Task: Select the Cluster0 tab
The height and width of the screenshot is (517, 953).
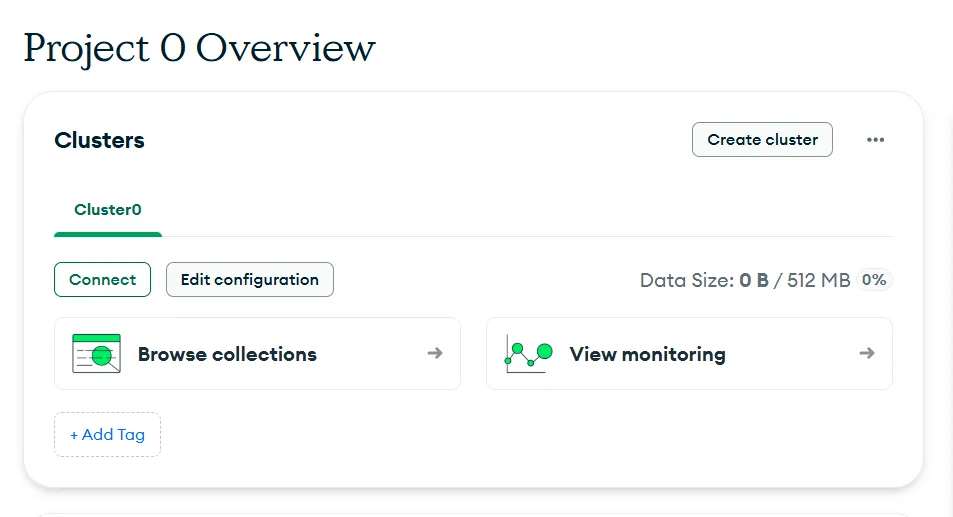Action: pos(108,210)
